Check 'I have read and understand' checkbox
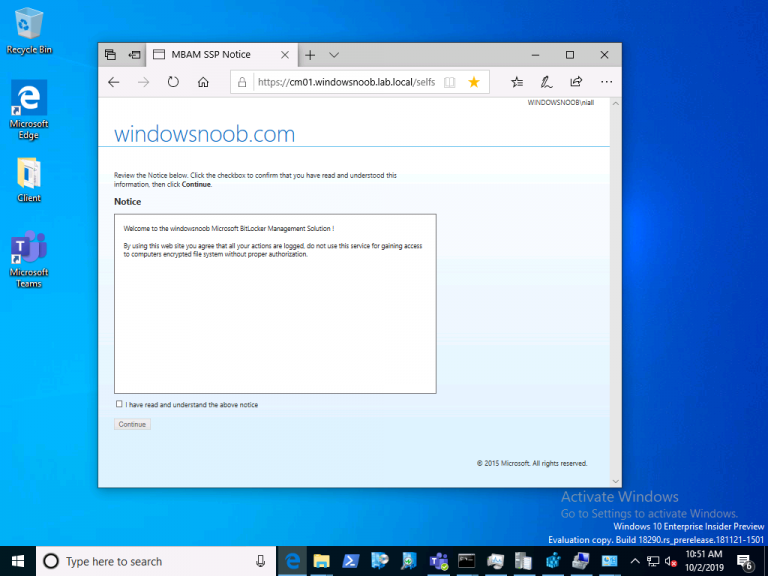 click(119, 404)
